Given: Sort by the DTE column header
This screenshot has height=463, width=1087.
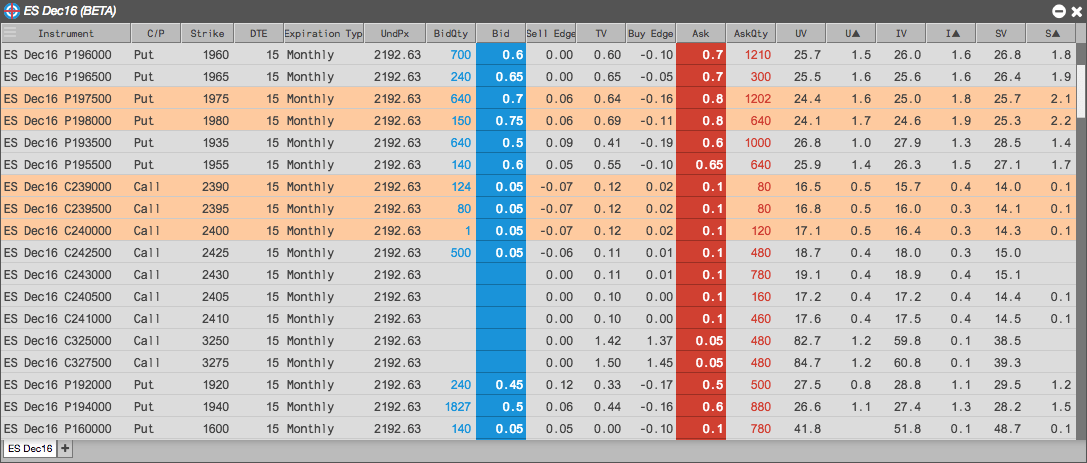Looking at the screenshot, I should [x=259, y=33].
